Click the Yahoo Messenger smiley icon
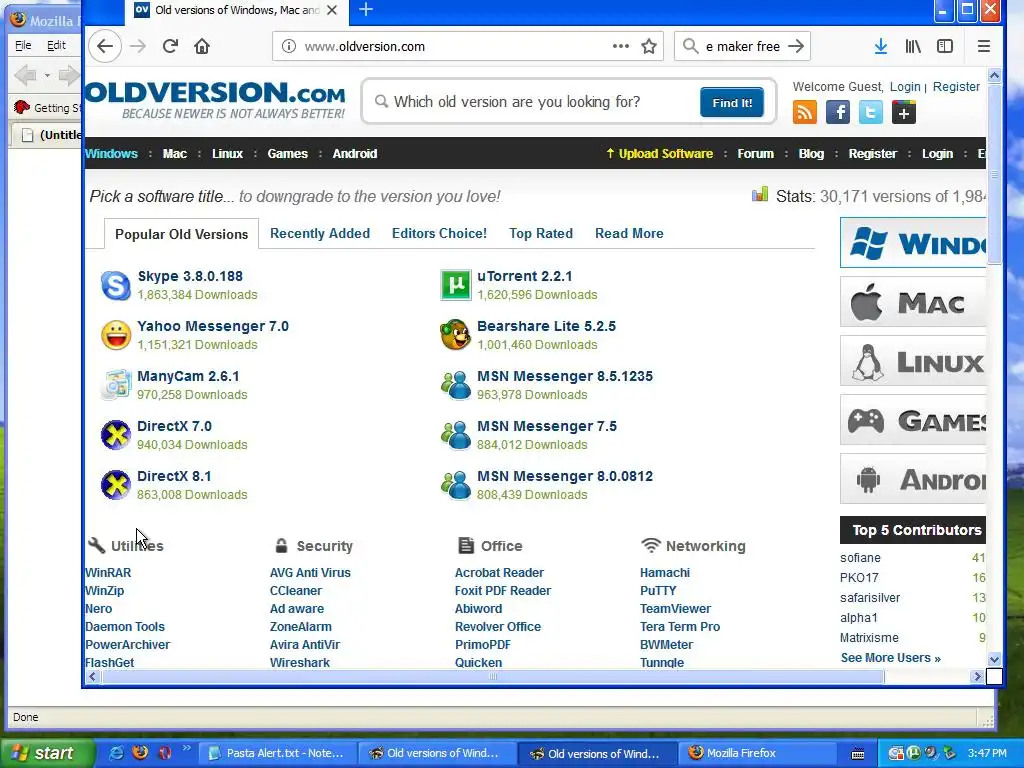1024x768 pixels. 116,335
